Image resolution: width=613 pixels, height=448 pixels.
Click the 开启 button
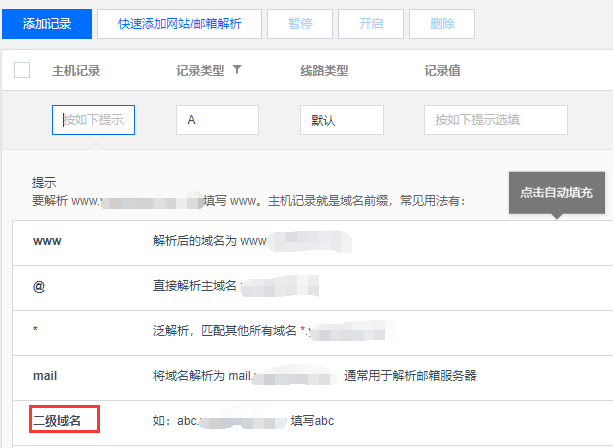pos(371,24)
